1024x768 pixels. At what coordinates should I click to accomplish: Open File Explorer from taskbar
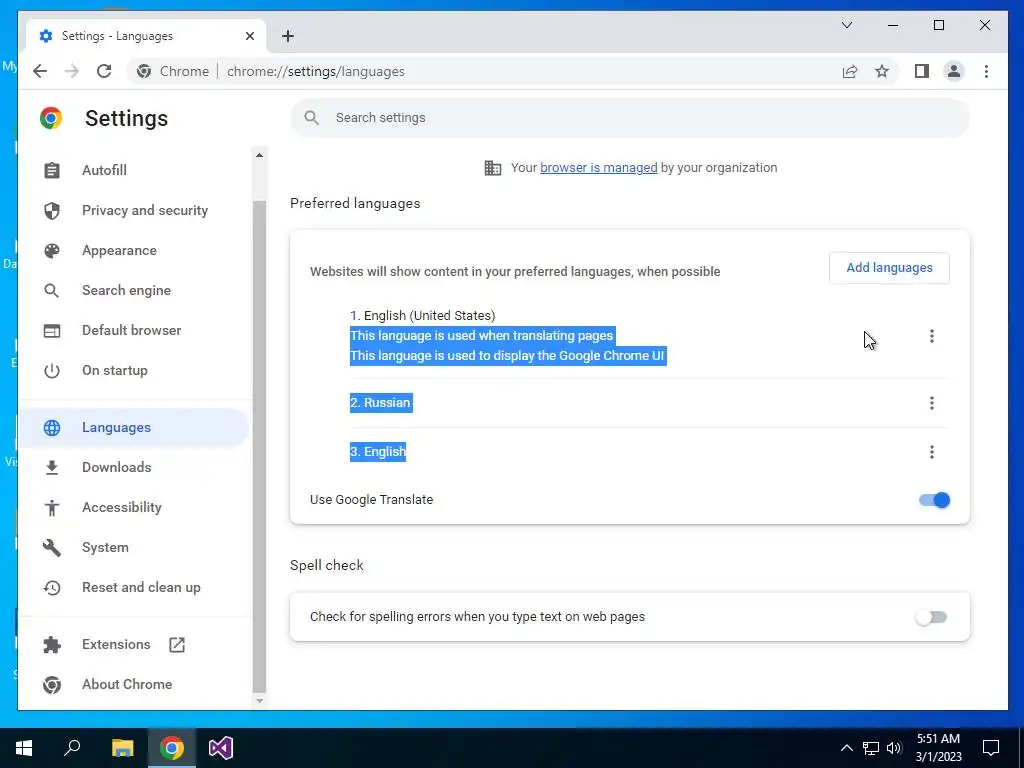pos(122,748)
